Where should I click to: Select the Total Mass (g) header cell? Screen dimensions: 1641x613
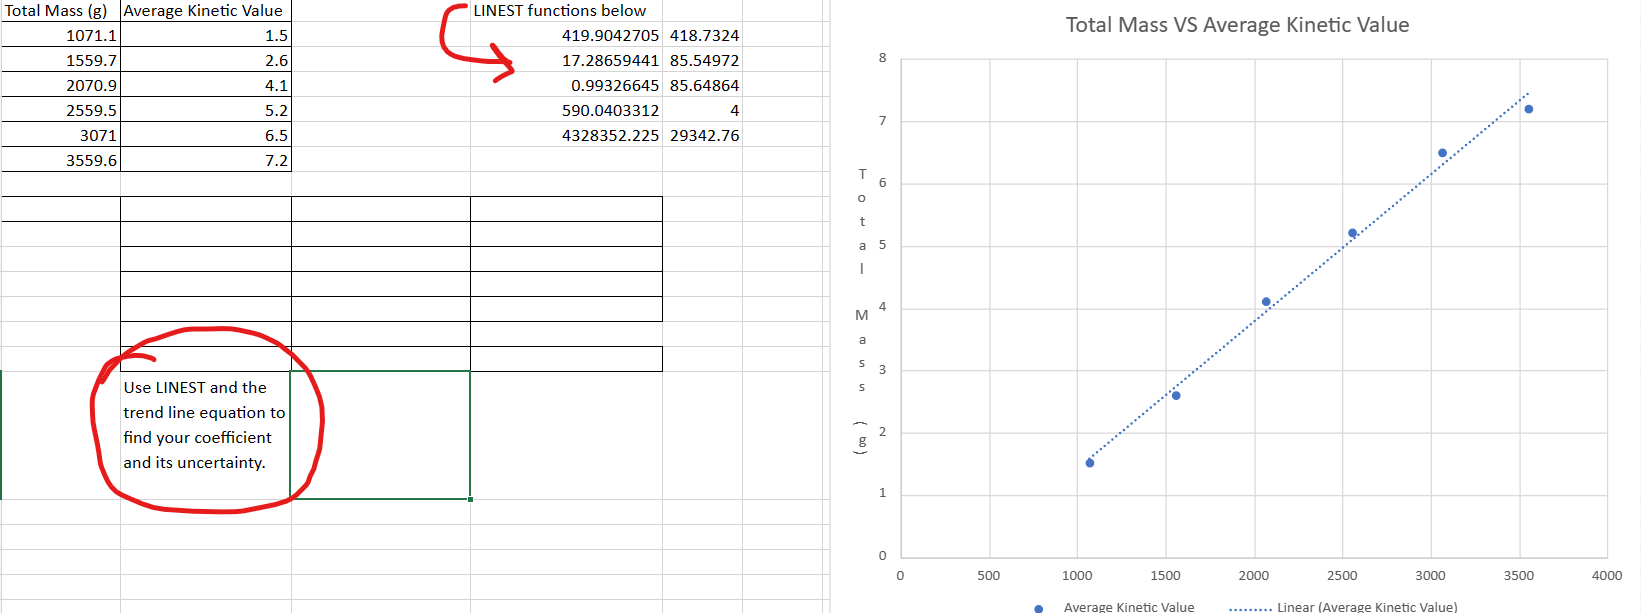coord(60,10)
